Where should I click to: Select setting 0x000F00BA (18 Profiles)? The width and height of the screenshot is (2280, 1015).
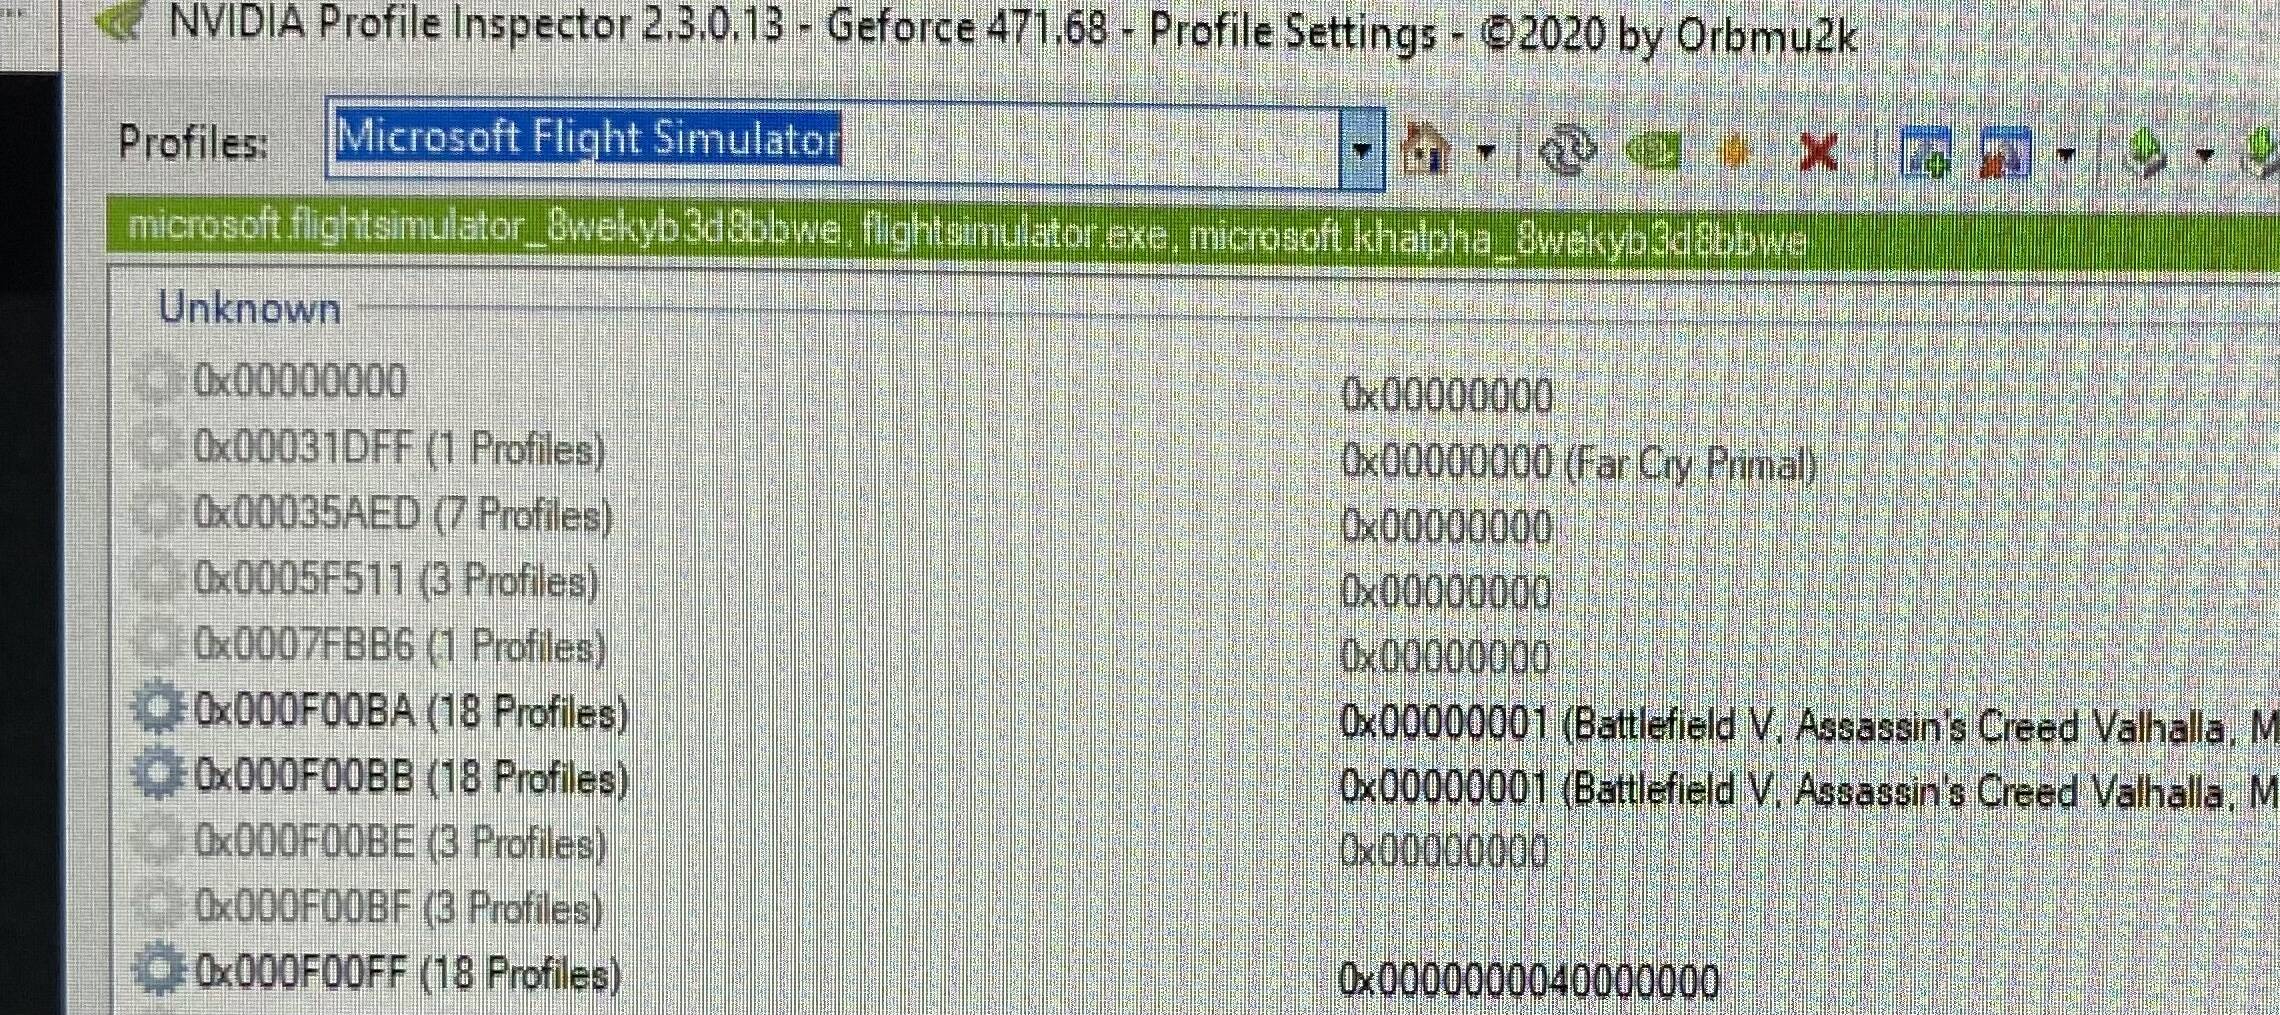pyautogui.click(x=411, y=712)
